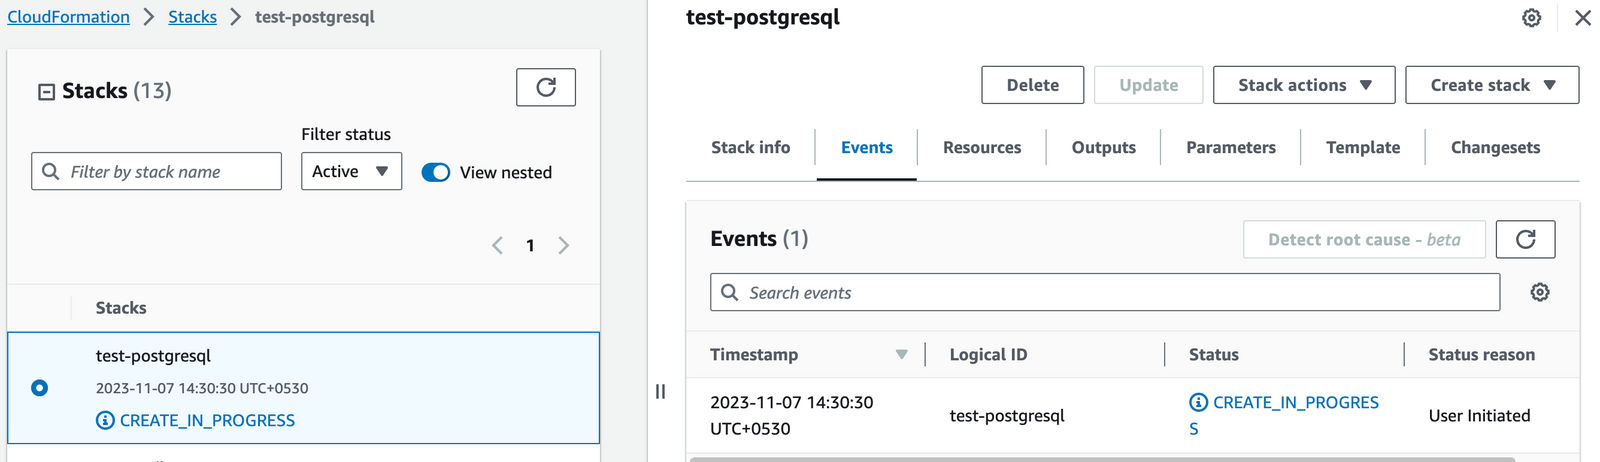1600x462 pixels.
Task: Switch to the Parameters tab
Action: [x=1230, y=147]
